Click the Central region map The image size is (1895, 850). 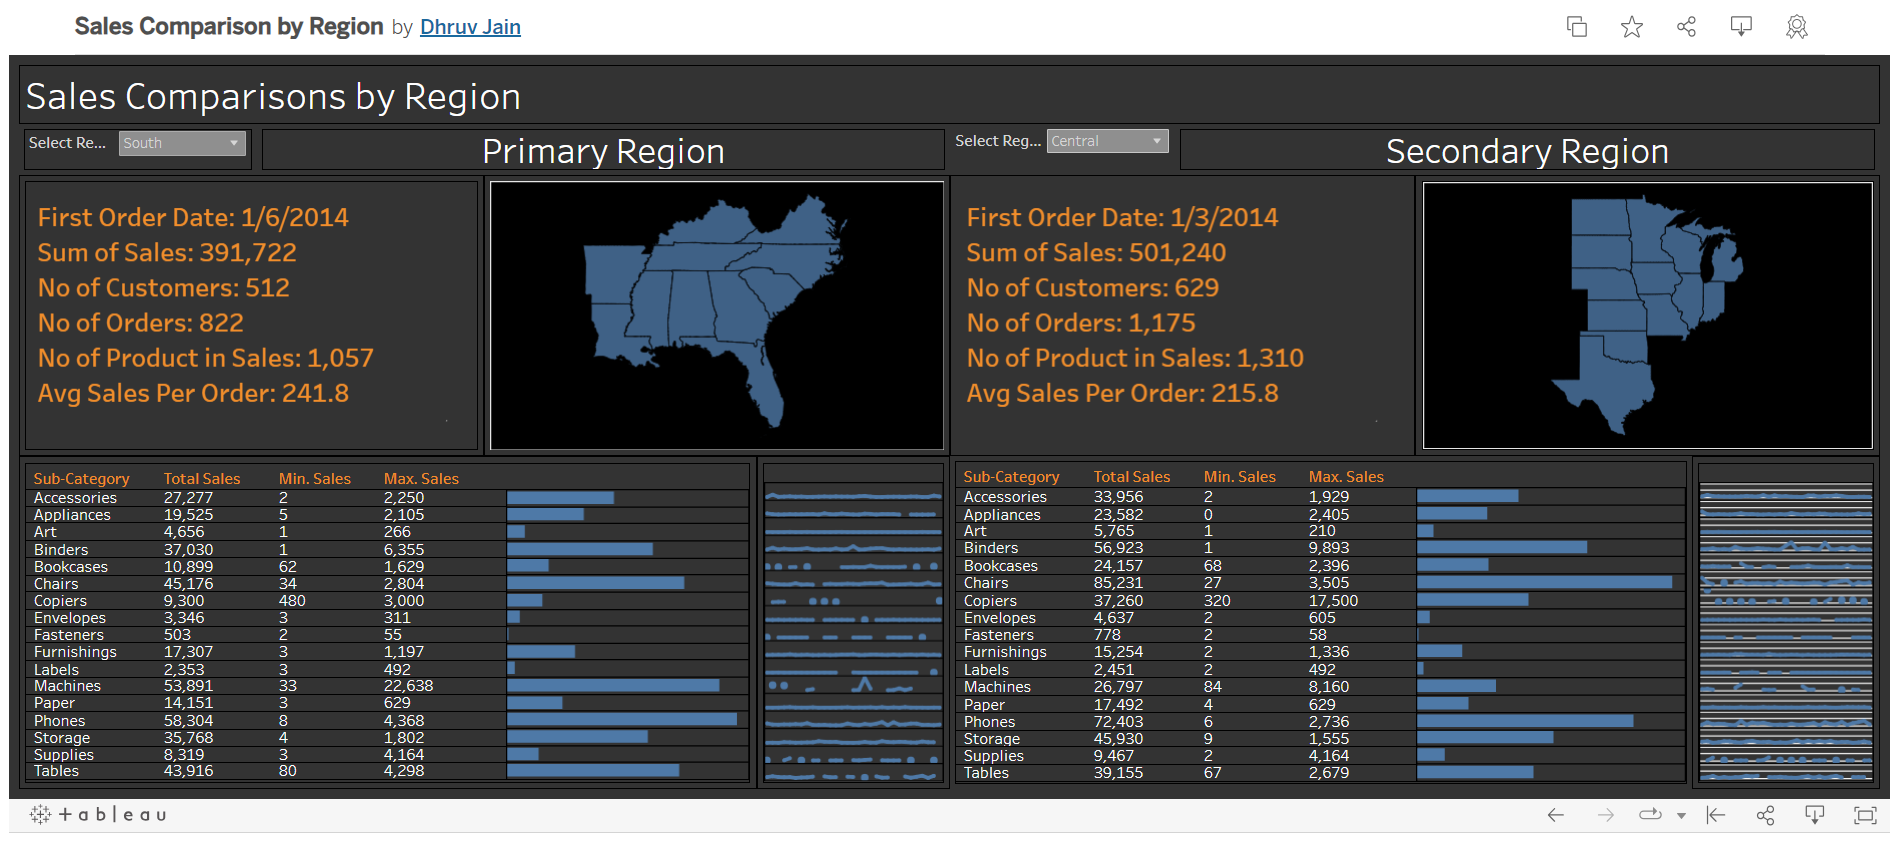tap(1640, 300)
